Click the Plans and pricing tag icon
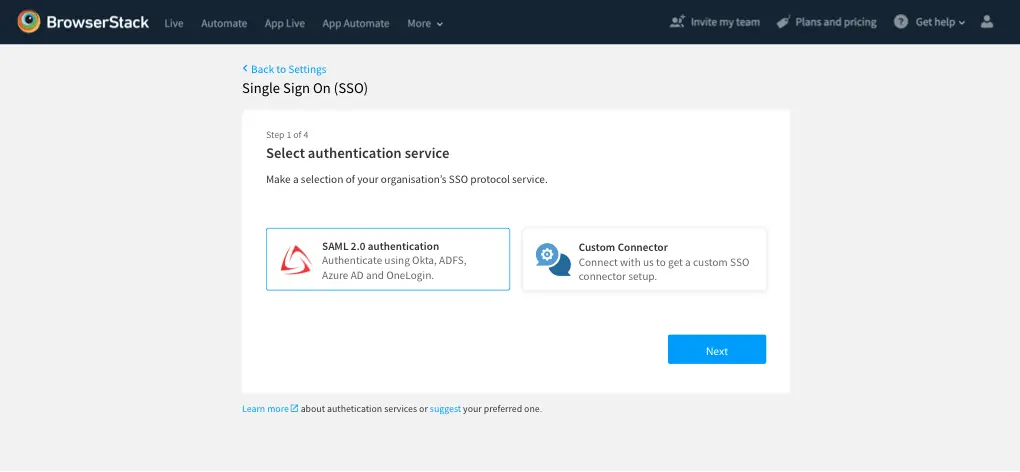This screenshot has width=1020, height=472. pos(783,22)
